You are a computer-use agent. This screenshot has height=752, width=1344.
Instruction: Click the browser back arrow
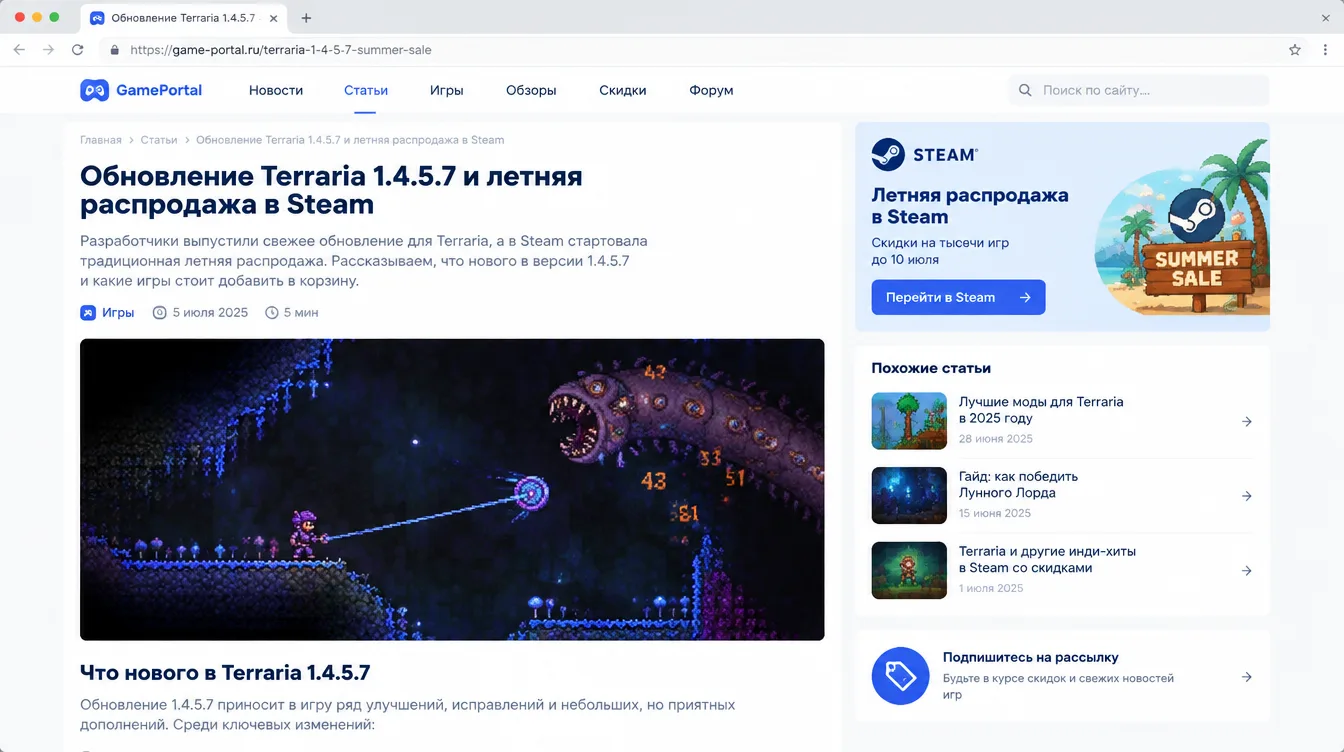click(x=19, y=49)
